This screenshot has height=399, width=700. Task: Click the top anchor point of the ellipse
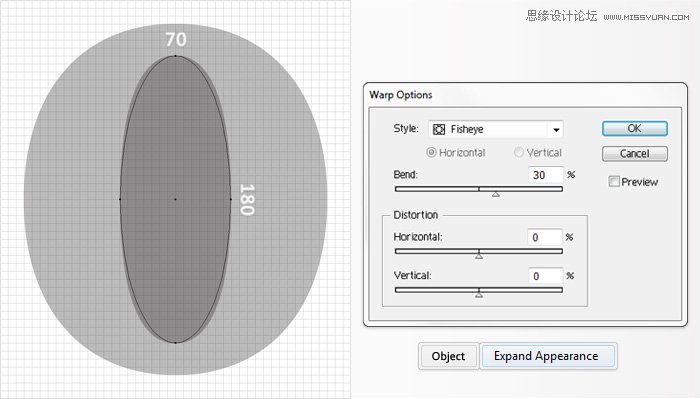point(175,56)
